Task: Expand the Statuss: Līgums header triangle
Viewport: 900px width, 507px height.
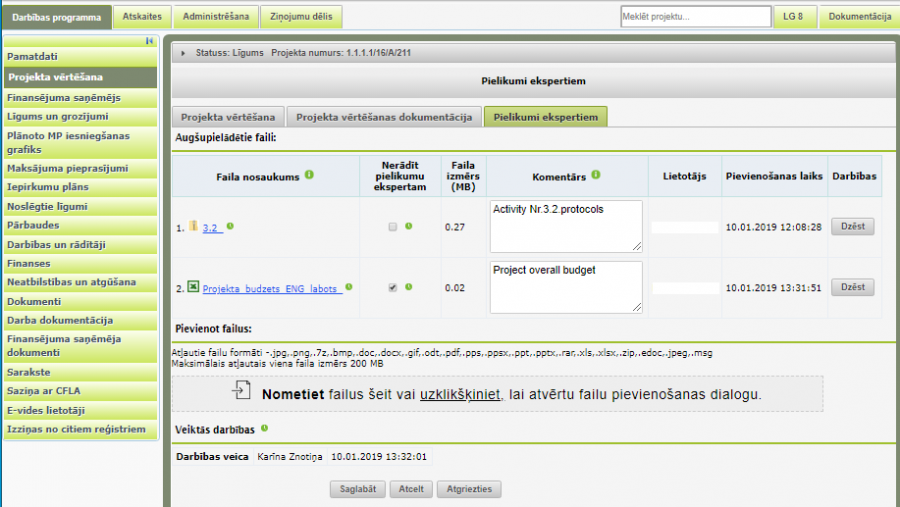Action: pyautogui.click(x=182, y=53)
